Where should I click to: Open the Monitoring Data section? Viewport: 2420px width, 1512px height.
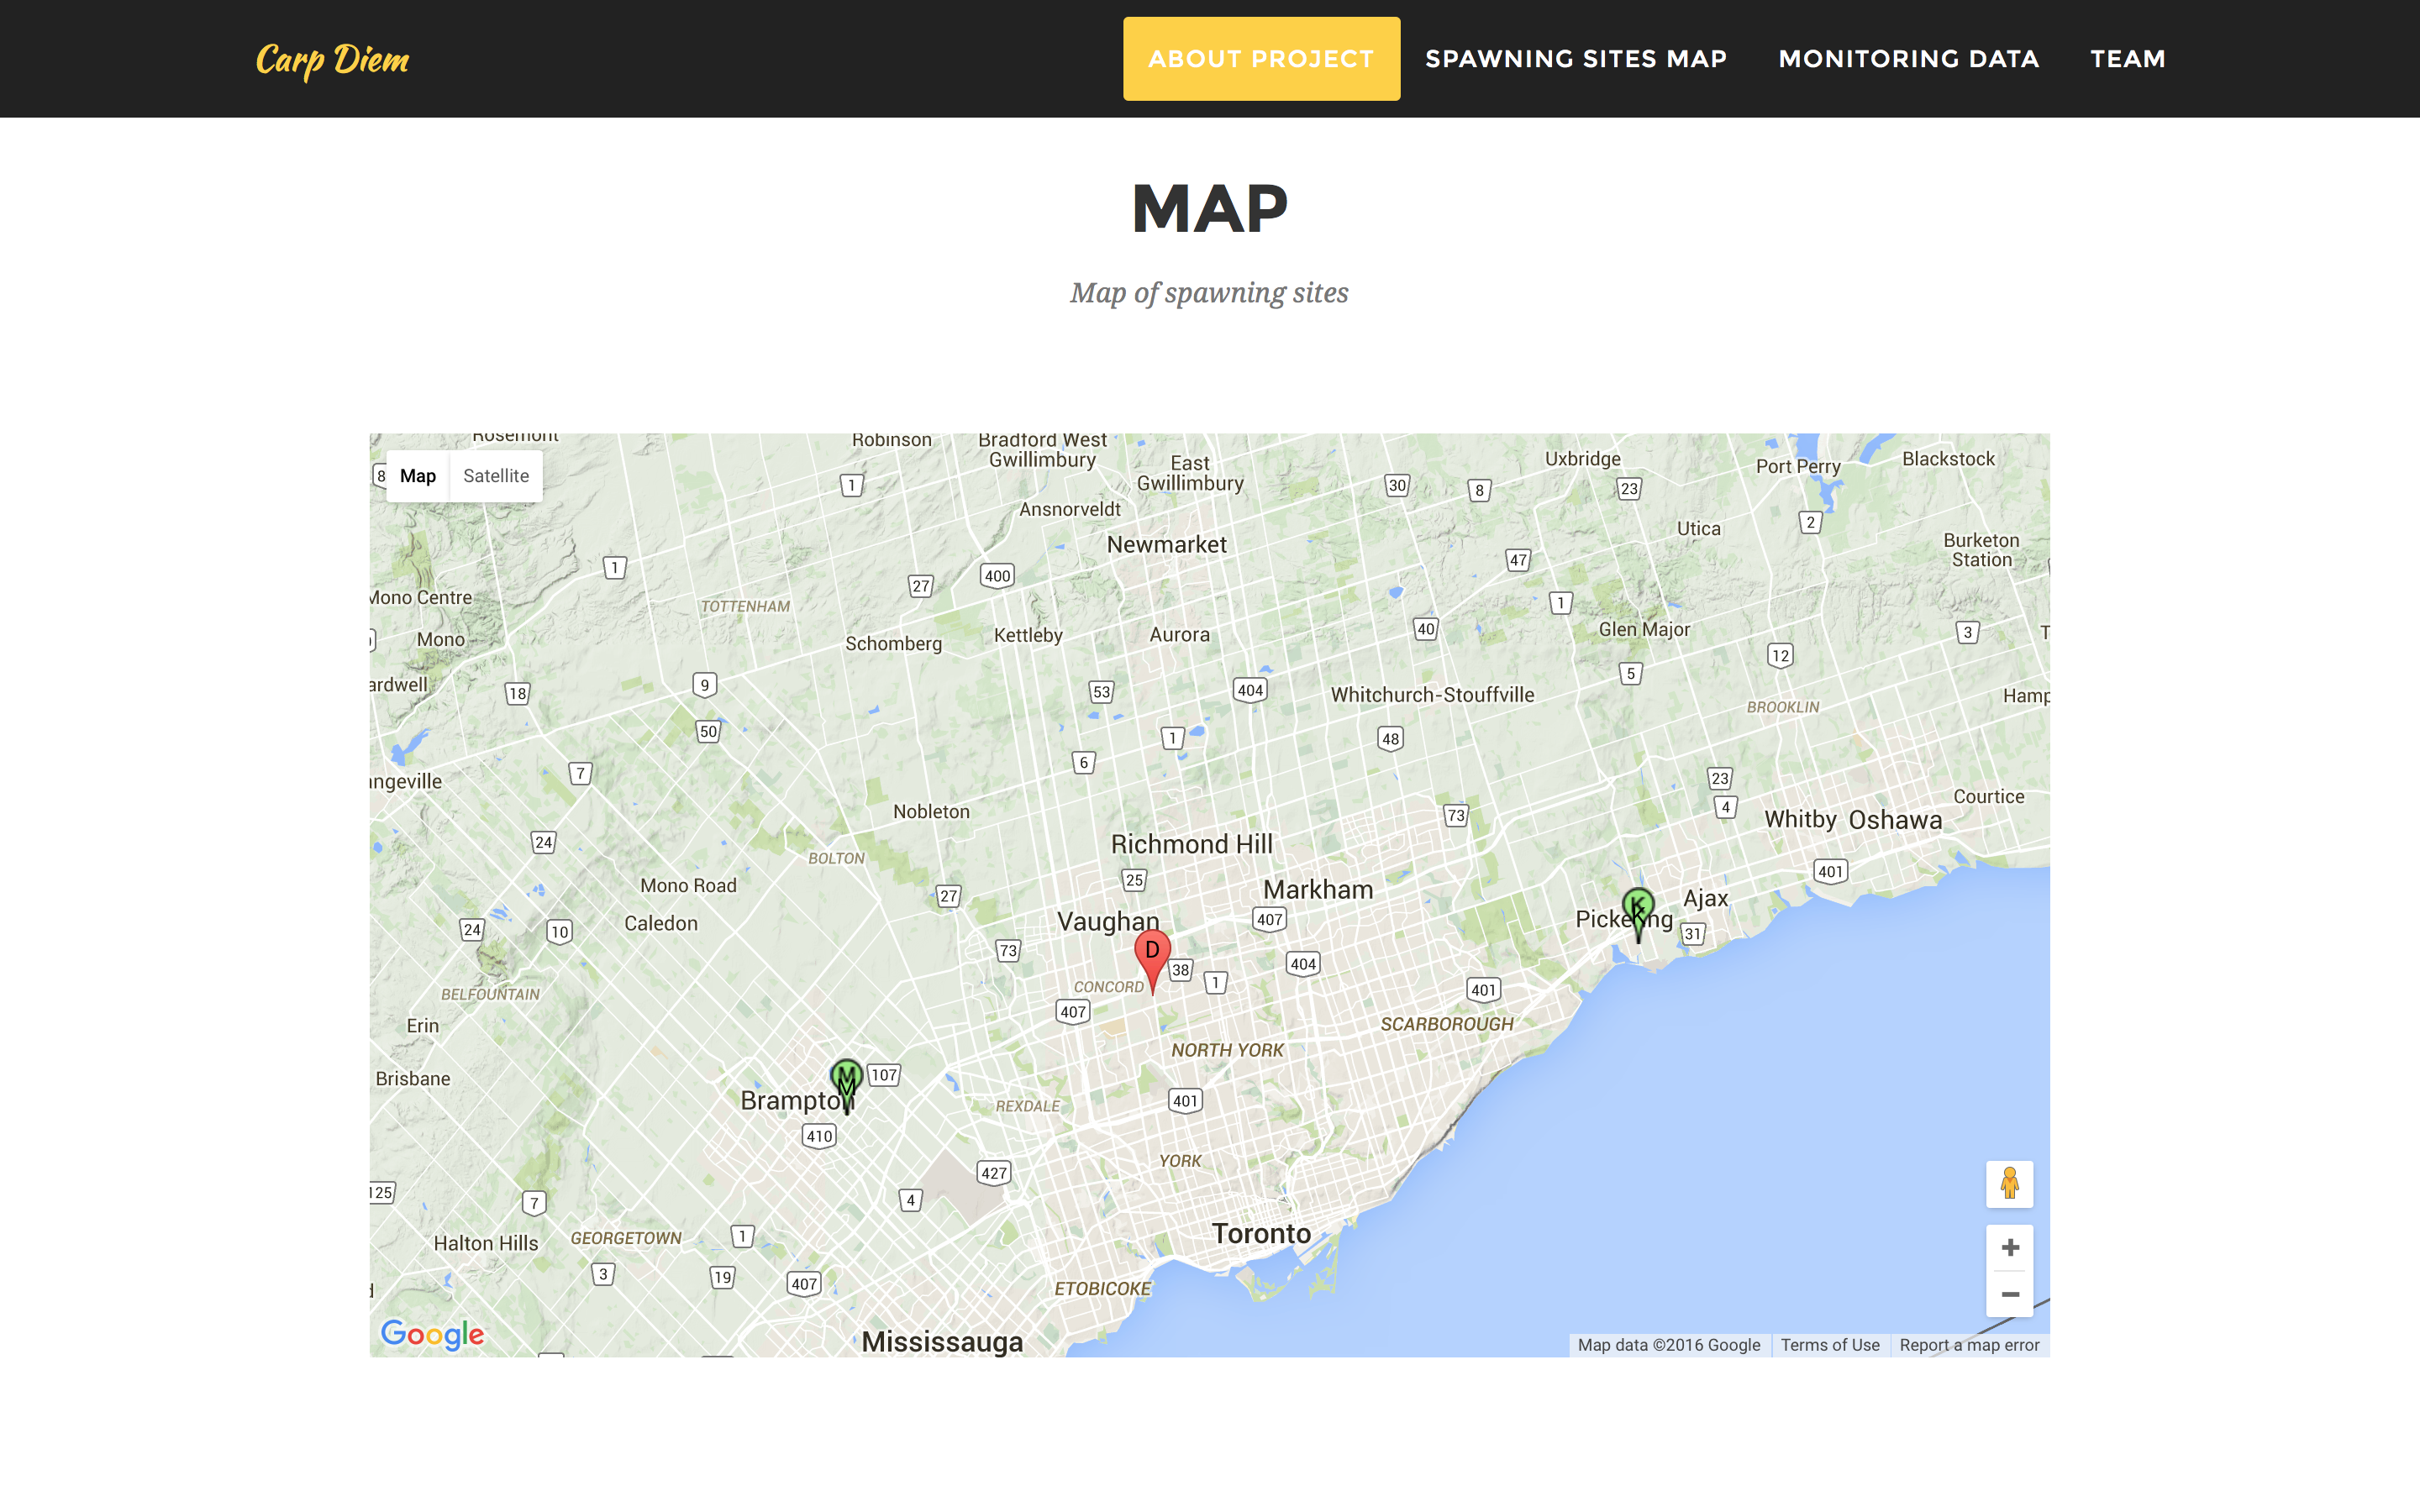1908,59
